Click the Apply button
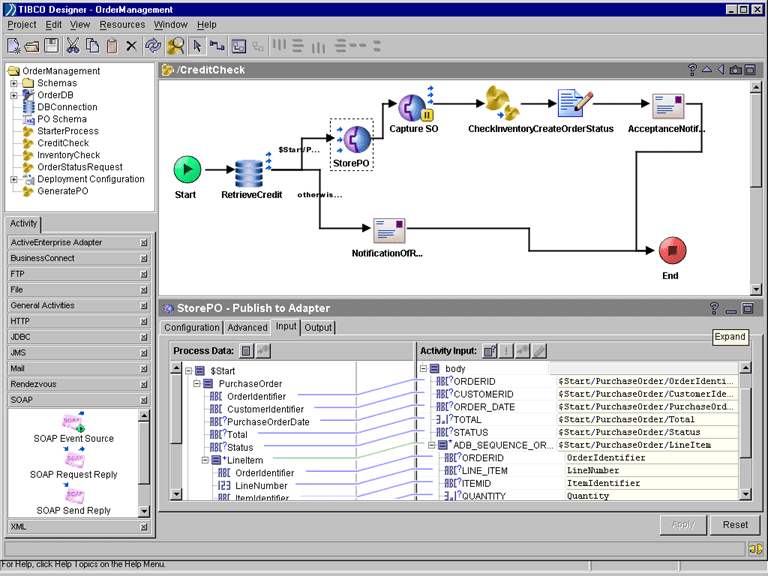 pos(683,525)
